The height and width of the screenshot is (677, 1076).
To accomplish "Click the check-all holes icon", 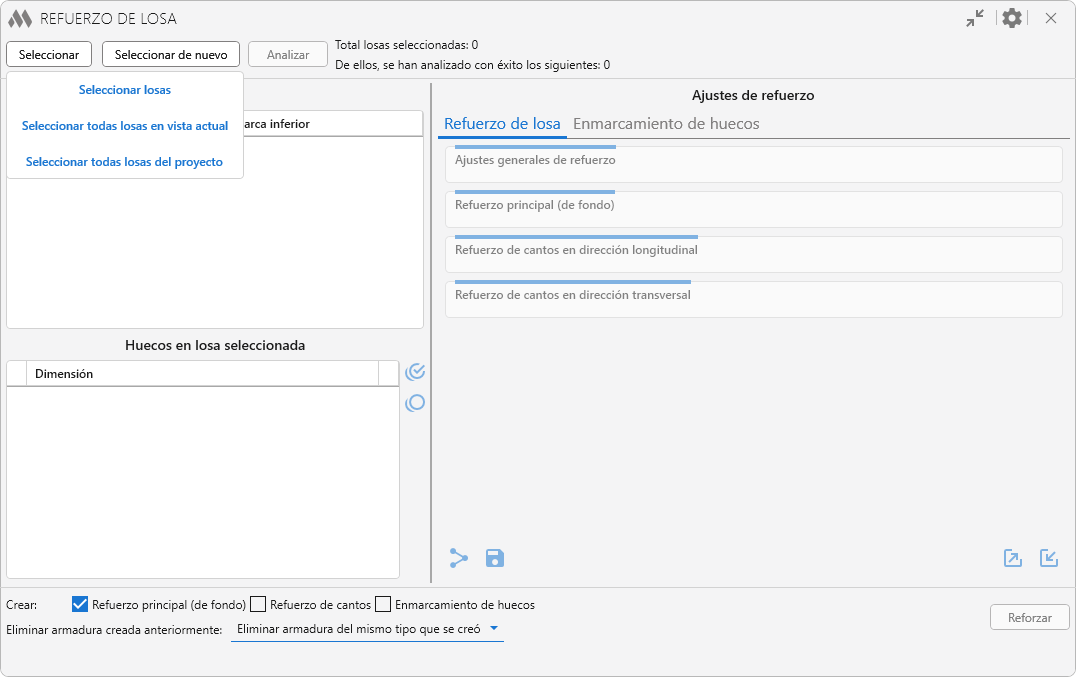I will 415,372.
